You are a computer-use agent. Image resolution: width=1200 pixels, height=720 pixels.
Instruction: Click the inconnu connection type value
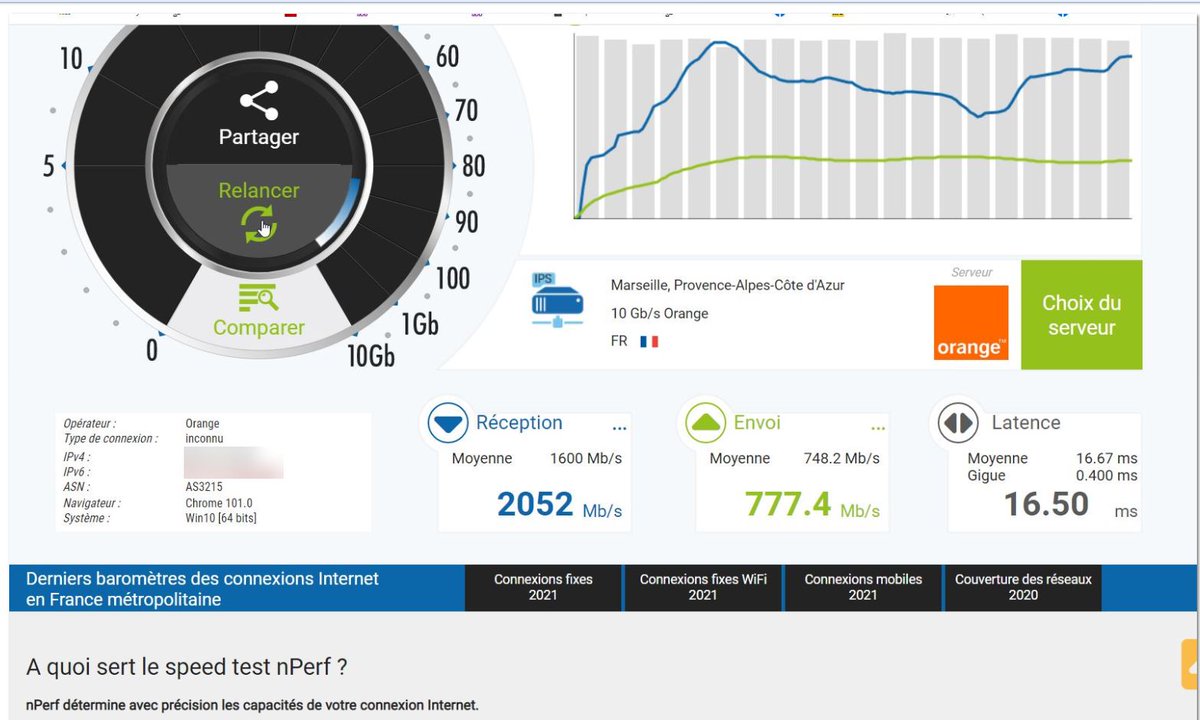(204, 438)
